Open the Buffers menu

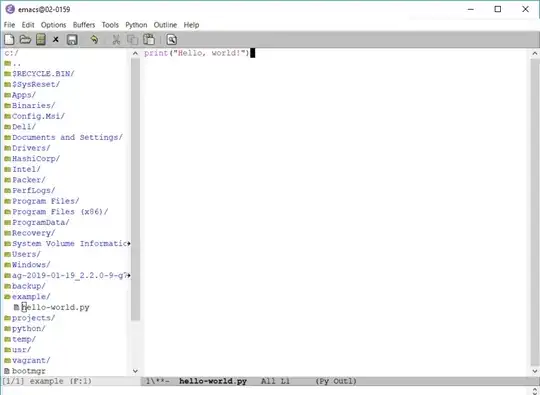point(84,25)
